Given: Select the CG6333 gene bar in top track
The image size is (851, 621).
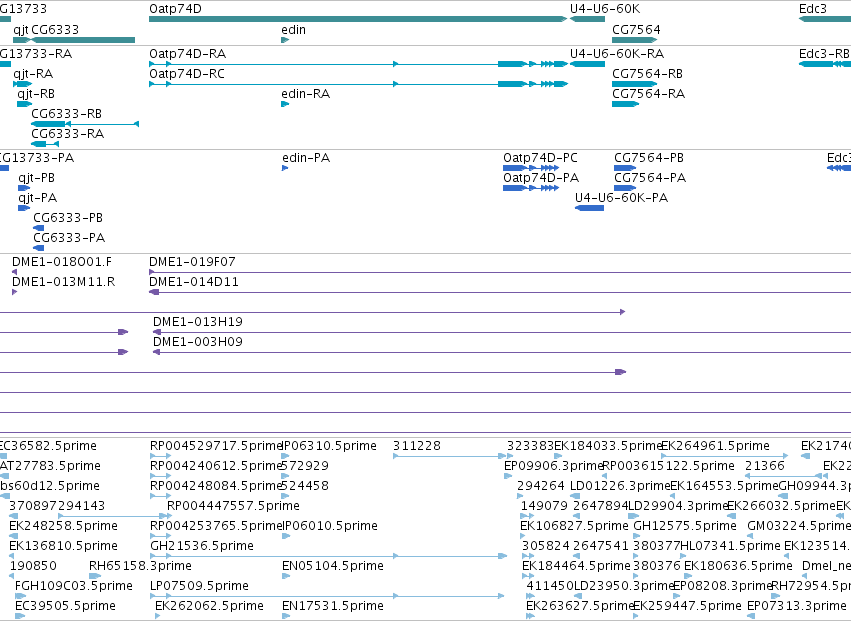Looking at the screenshot, I should pyautogui.click(x=83, y=40).
